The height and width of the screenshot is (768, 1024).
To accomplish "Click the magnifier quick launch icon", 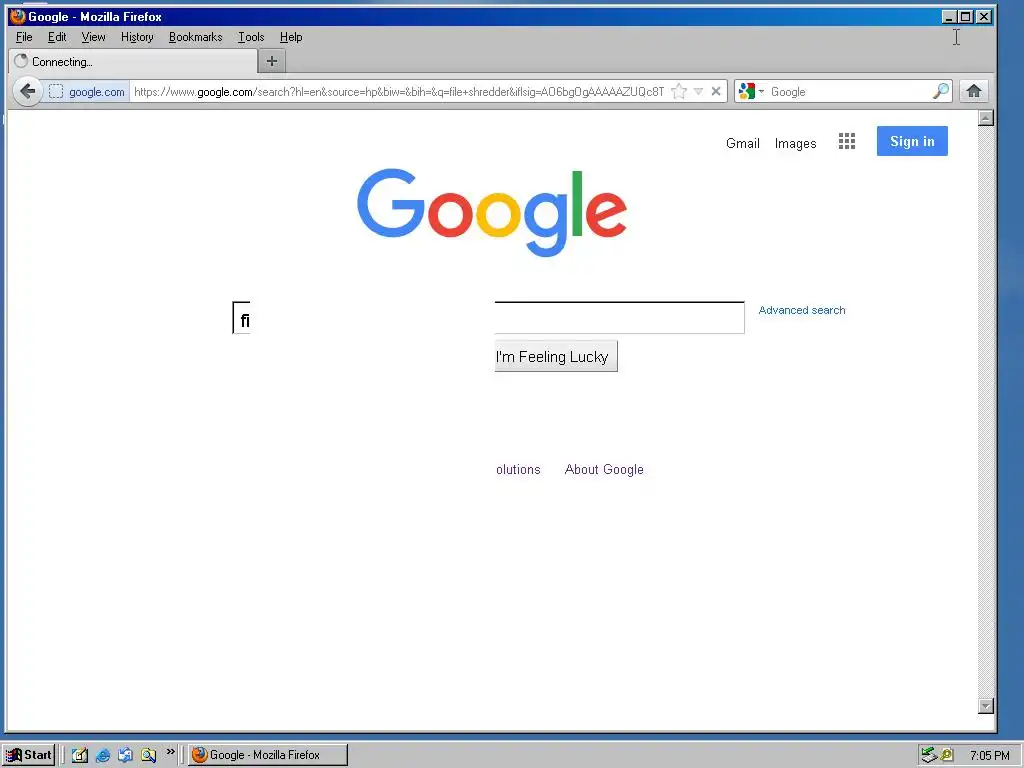I will click(148, 755).
